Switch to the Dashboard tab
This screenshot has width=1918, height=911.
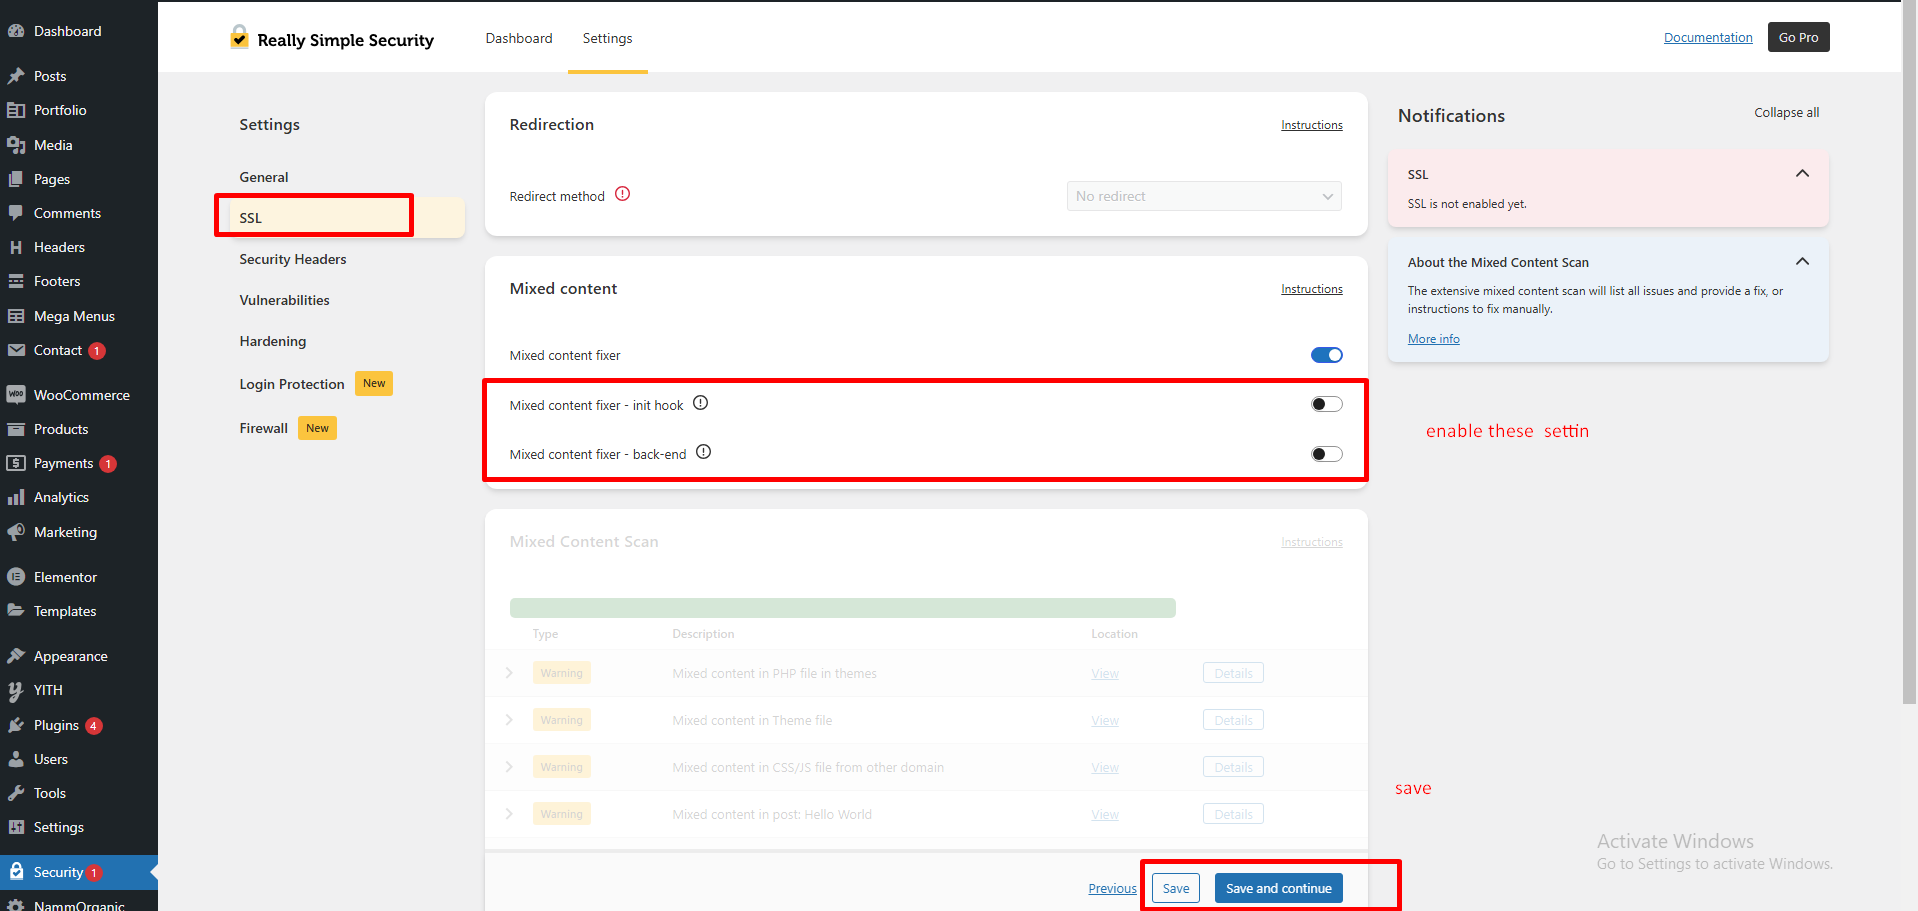tap(519, 38)
